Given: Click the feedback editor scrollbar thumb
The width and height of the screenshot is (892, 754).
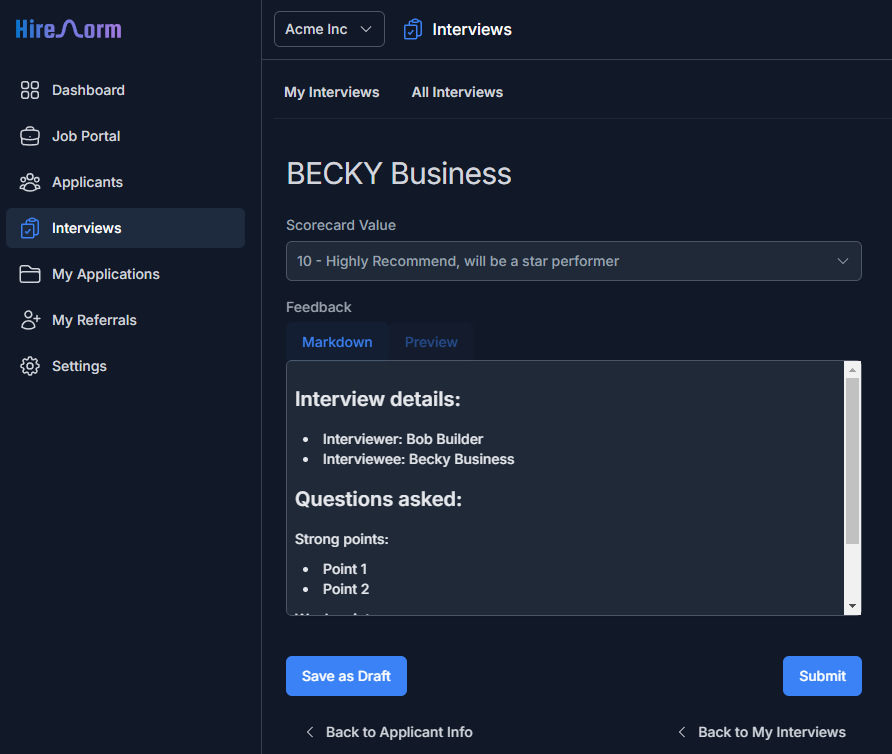Looking at the screenshot, I should [x=852, y=461].
